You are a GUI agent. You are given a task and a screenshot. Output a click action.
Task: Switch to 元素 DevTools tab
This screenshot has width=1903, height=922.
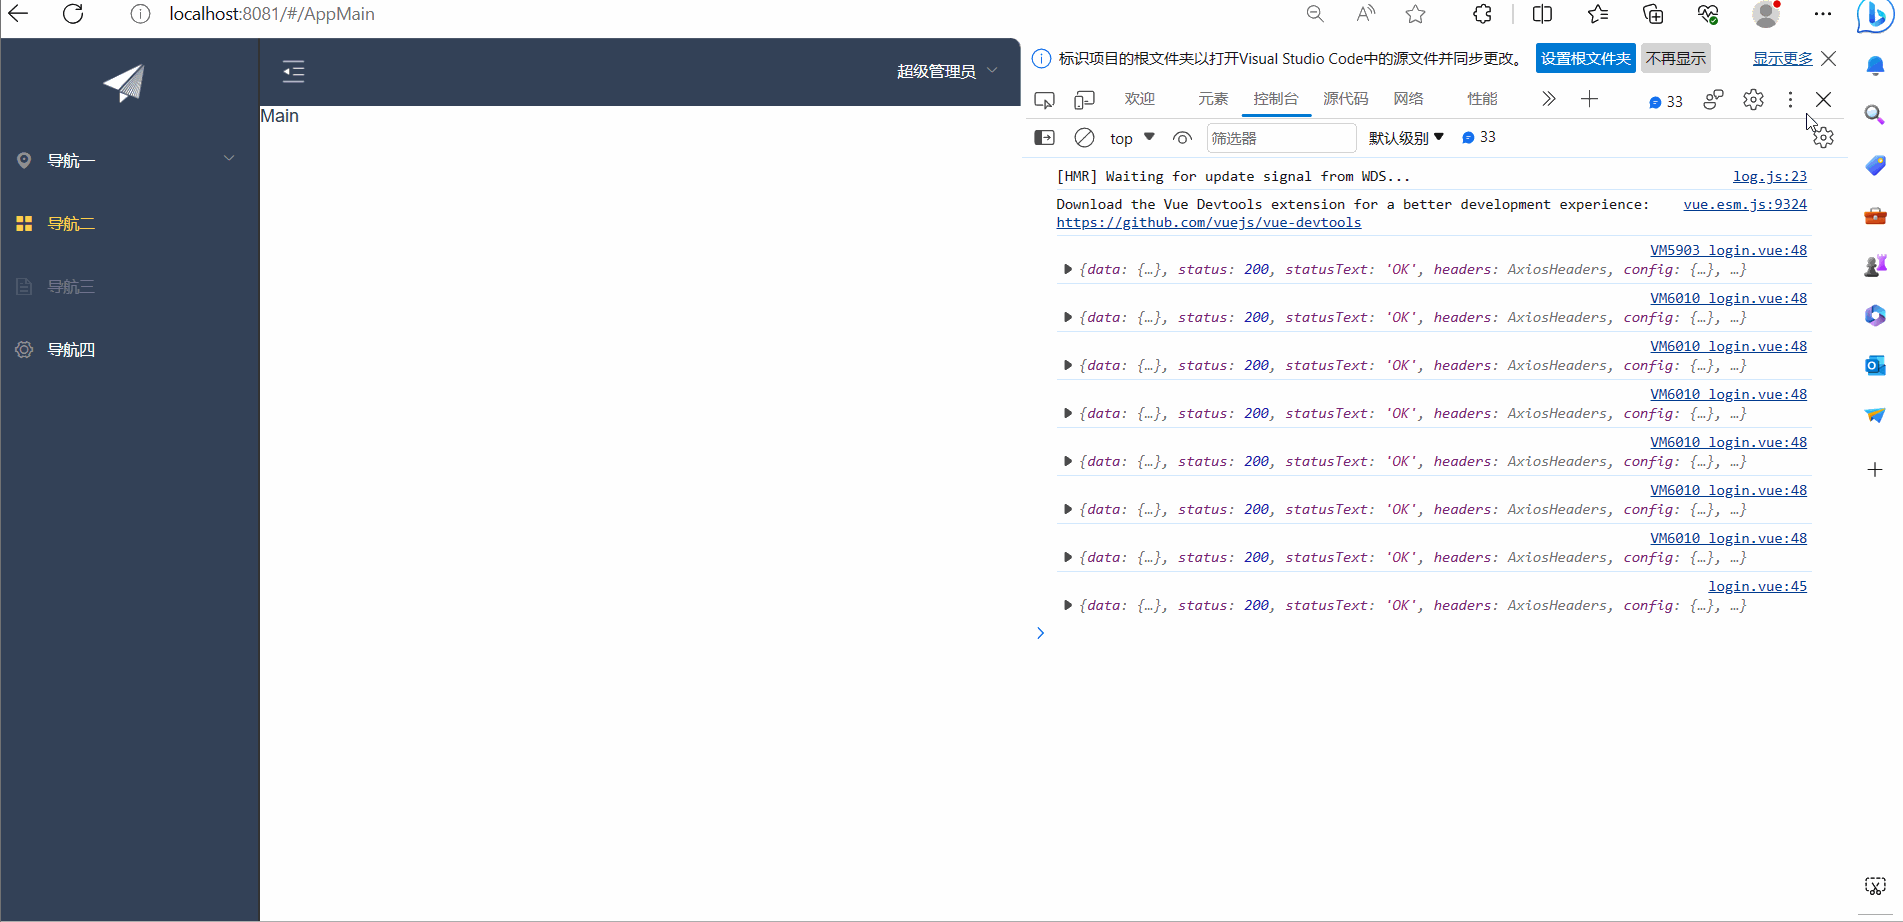tap(1213, 99)
